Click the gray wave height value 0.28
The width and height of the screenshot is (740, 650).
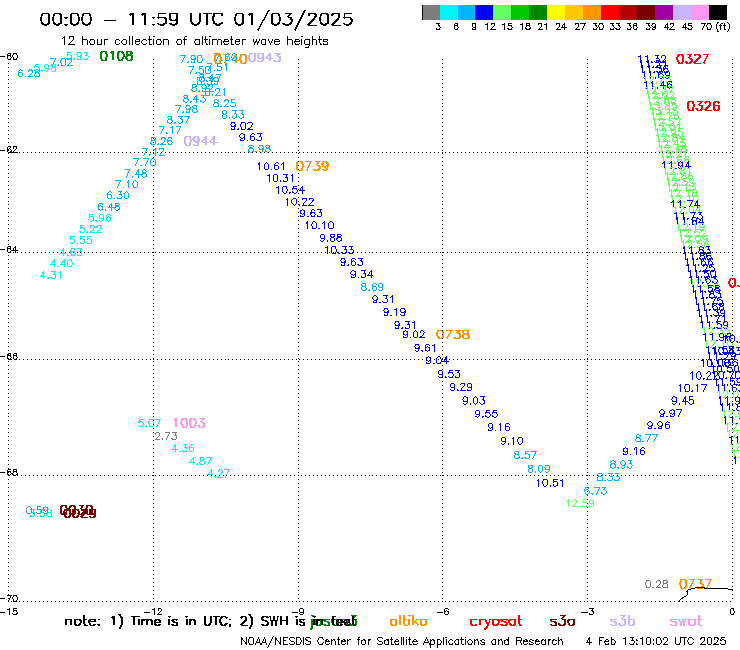pos(657,584)
